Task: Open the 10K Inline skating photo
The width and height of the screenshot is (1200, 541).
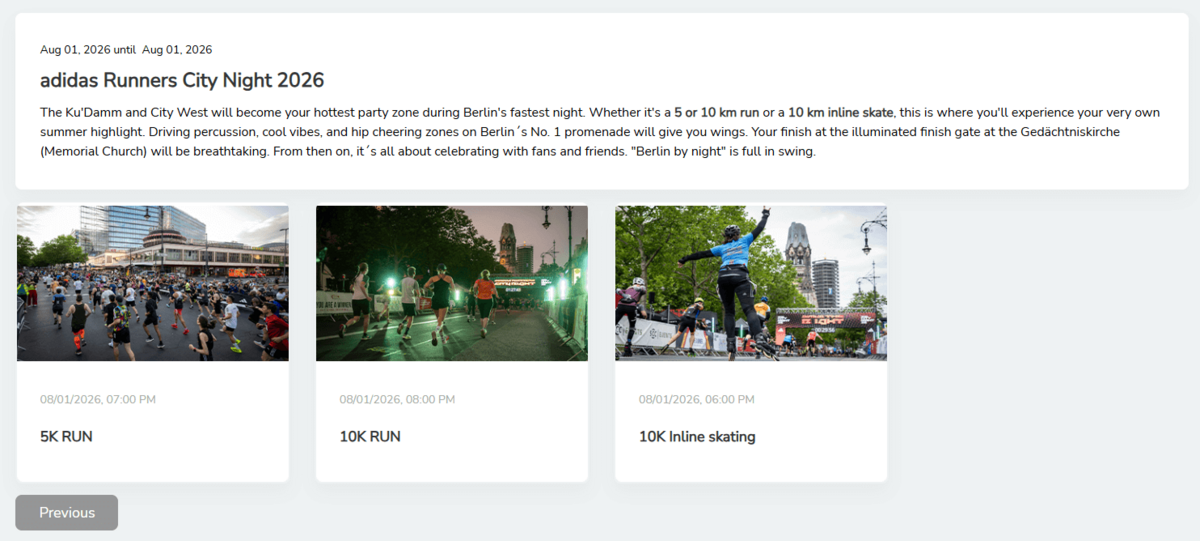Action: [x=750, y=283]
